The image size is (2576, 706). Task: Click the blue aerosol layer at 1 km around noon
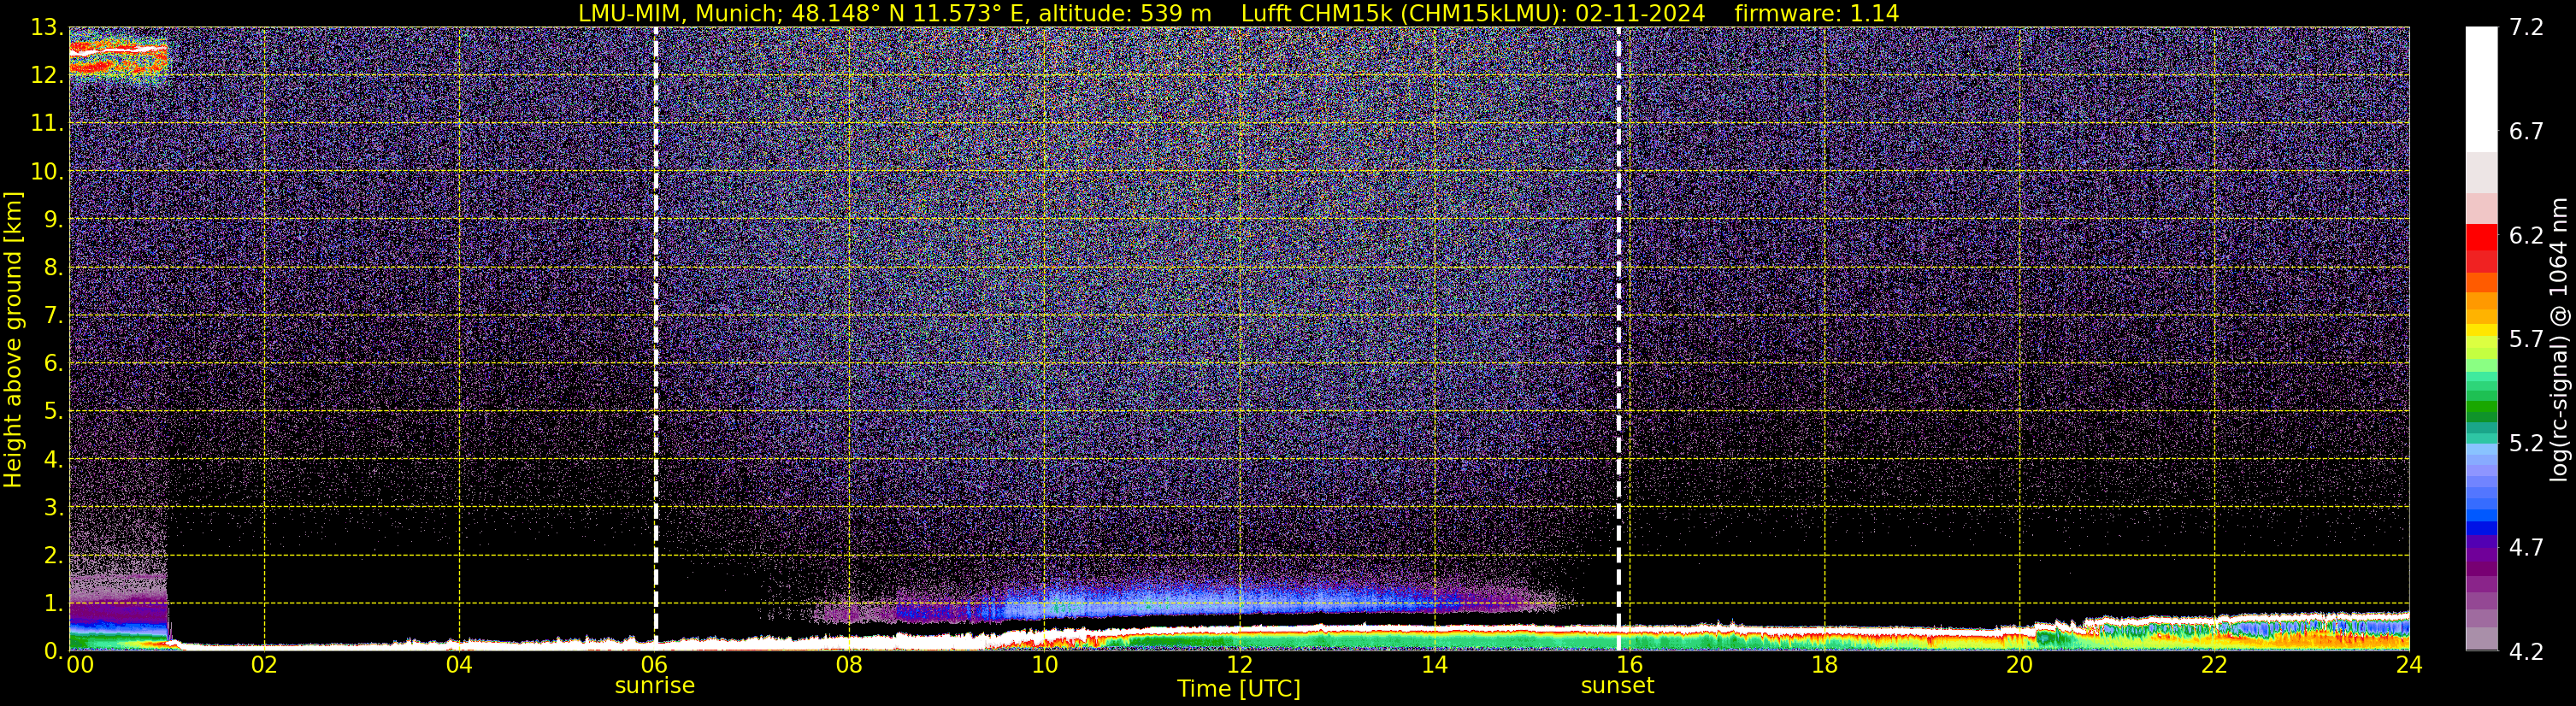point(1240,604)
